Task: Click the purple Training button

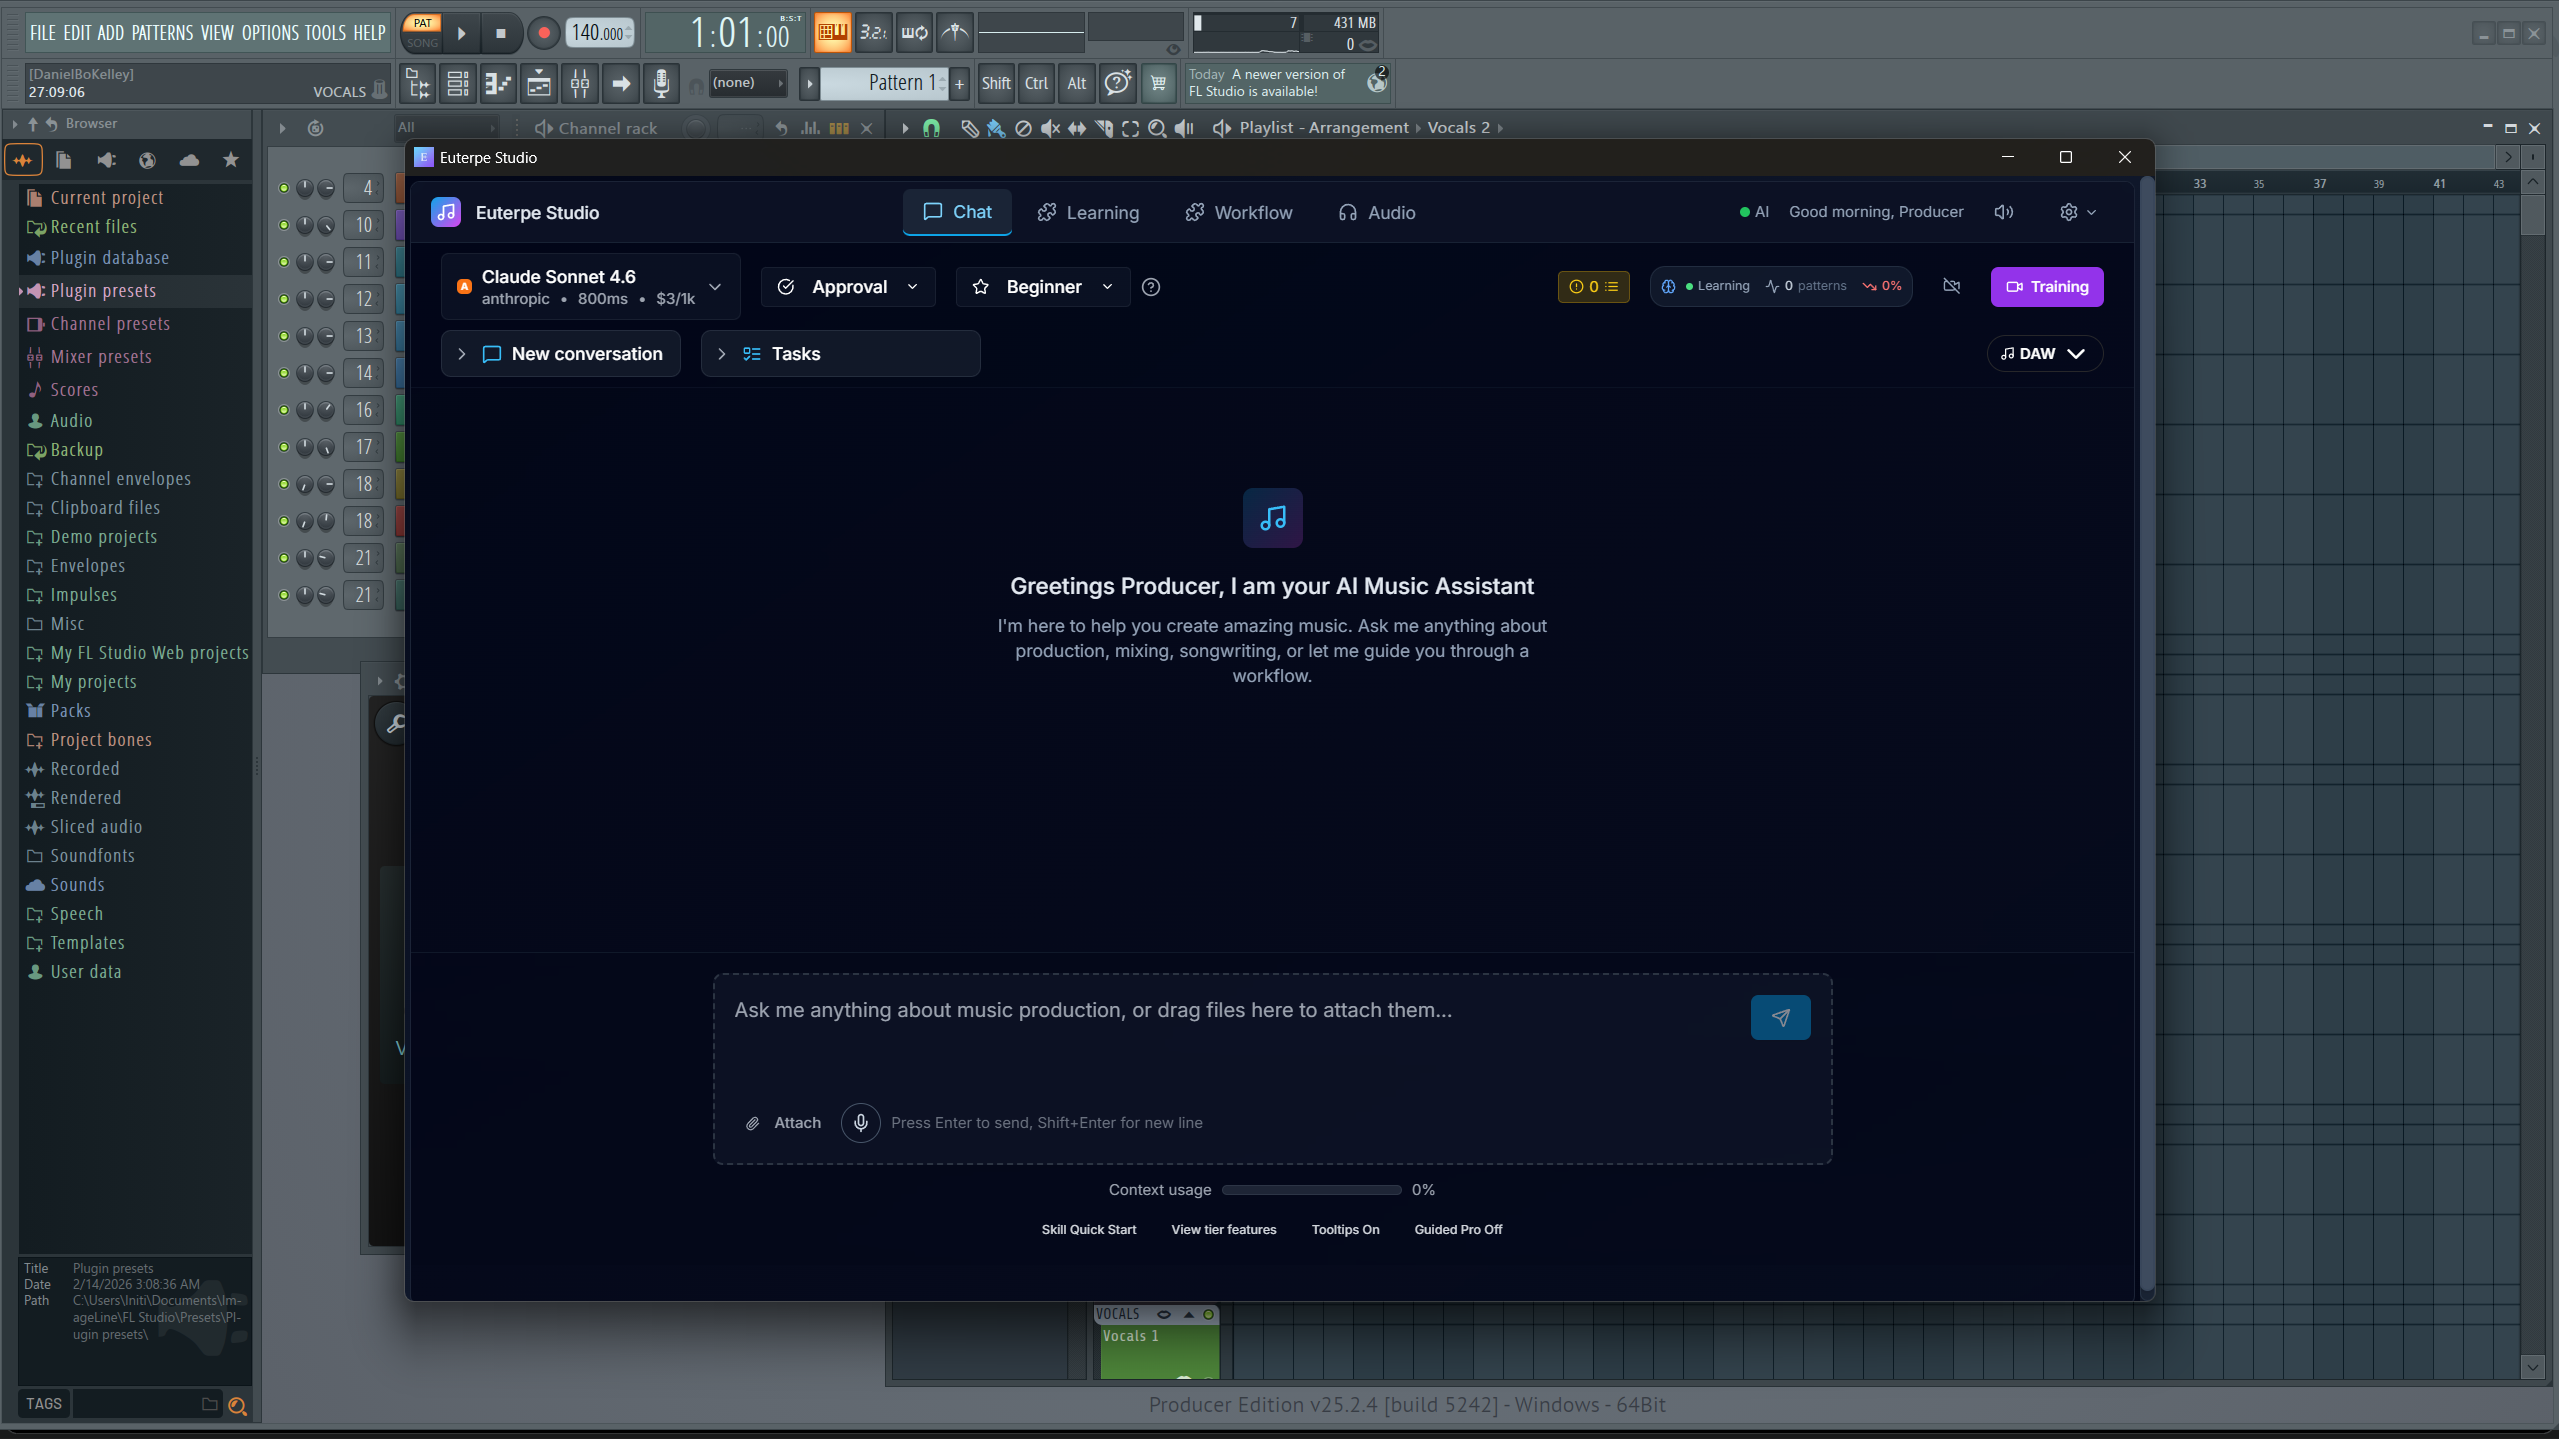Action: 2047,287
